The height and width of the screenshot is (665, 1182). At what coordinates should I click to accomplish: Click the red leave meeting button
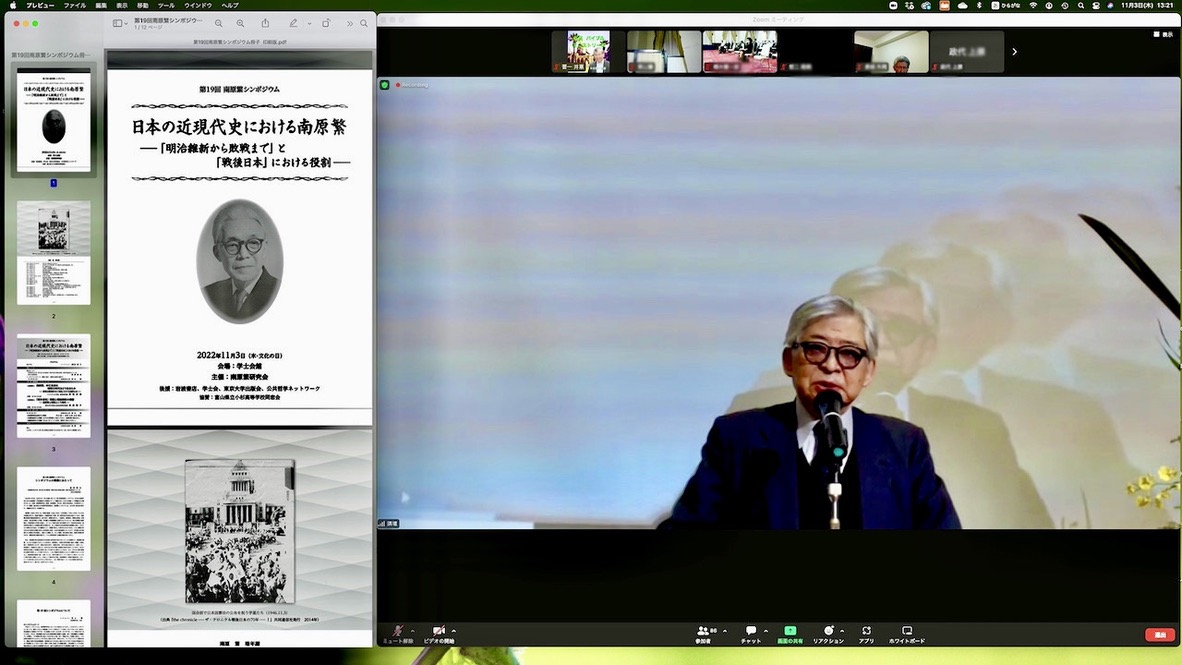click(x=1159, y=635)
